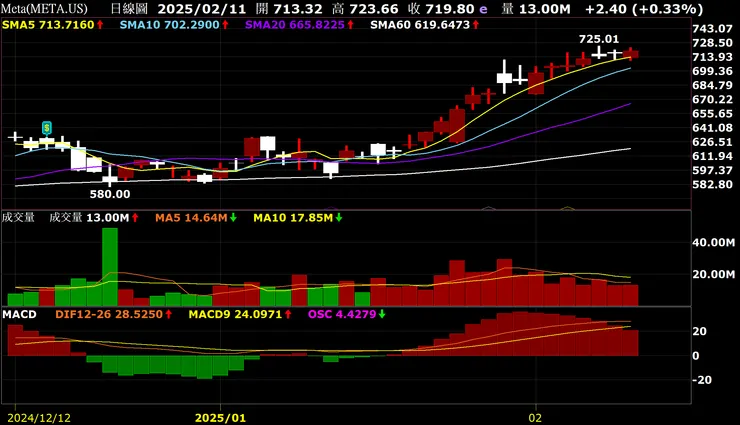Screen dimensions: 740x425
Task: Click the OSC 4.4279 legend
Action: (347, 314)
